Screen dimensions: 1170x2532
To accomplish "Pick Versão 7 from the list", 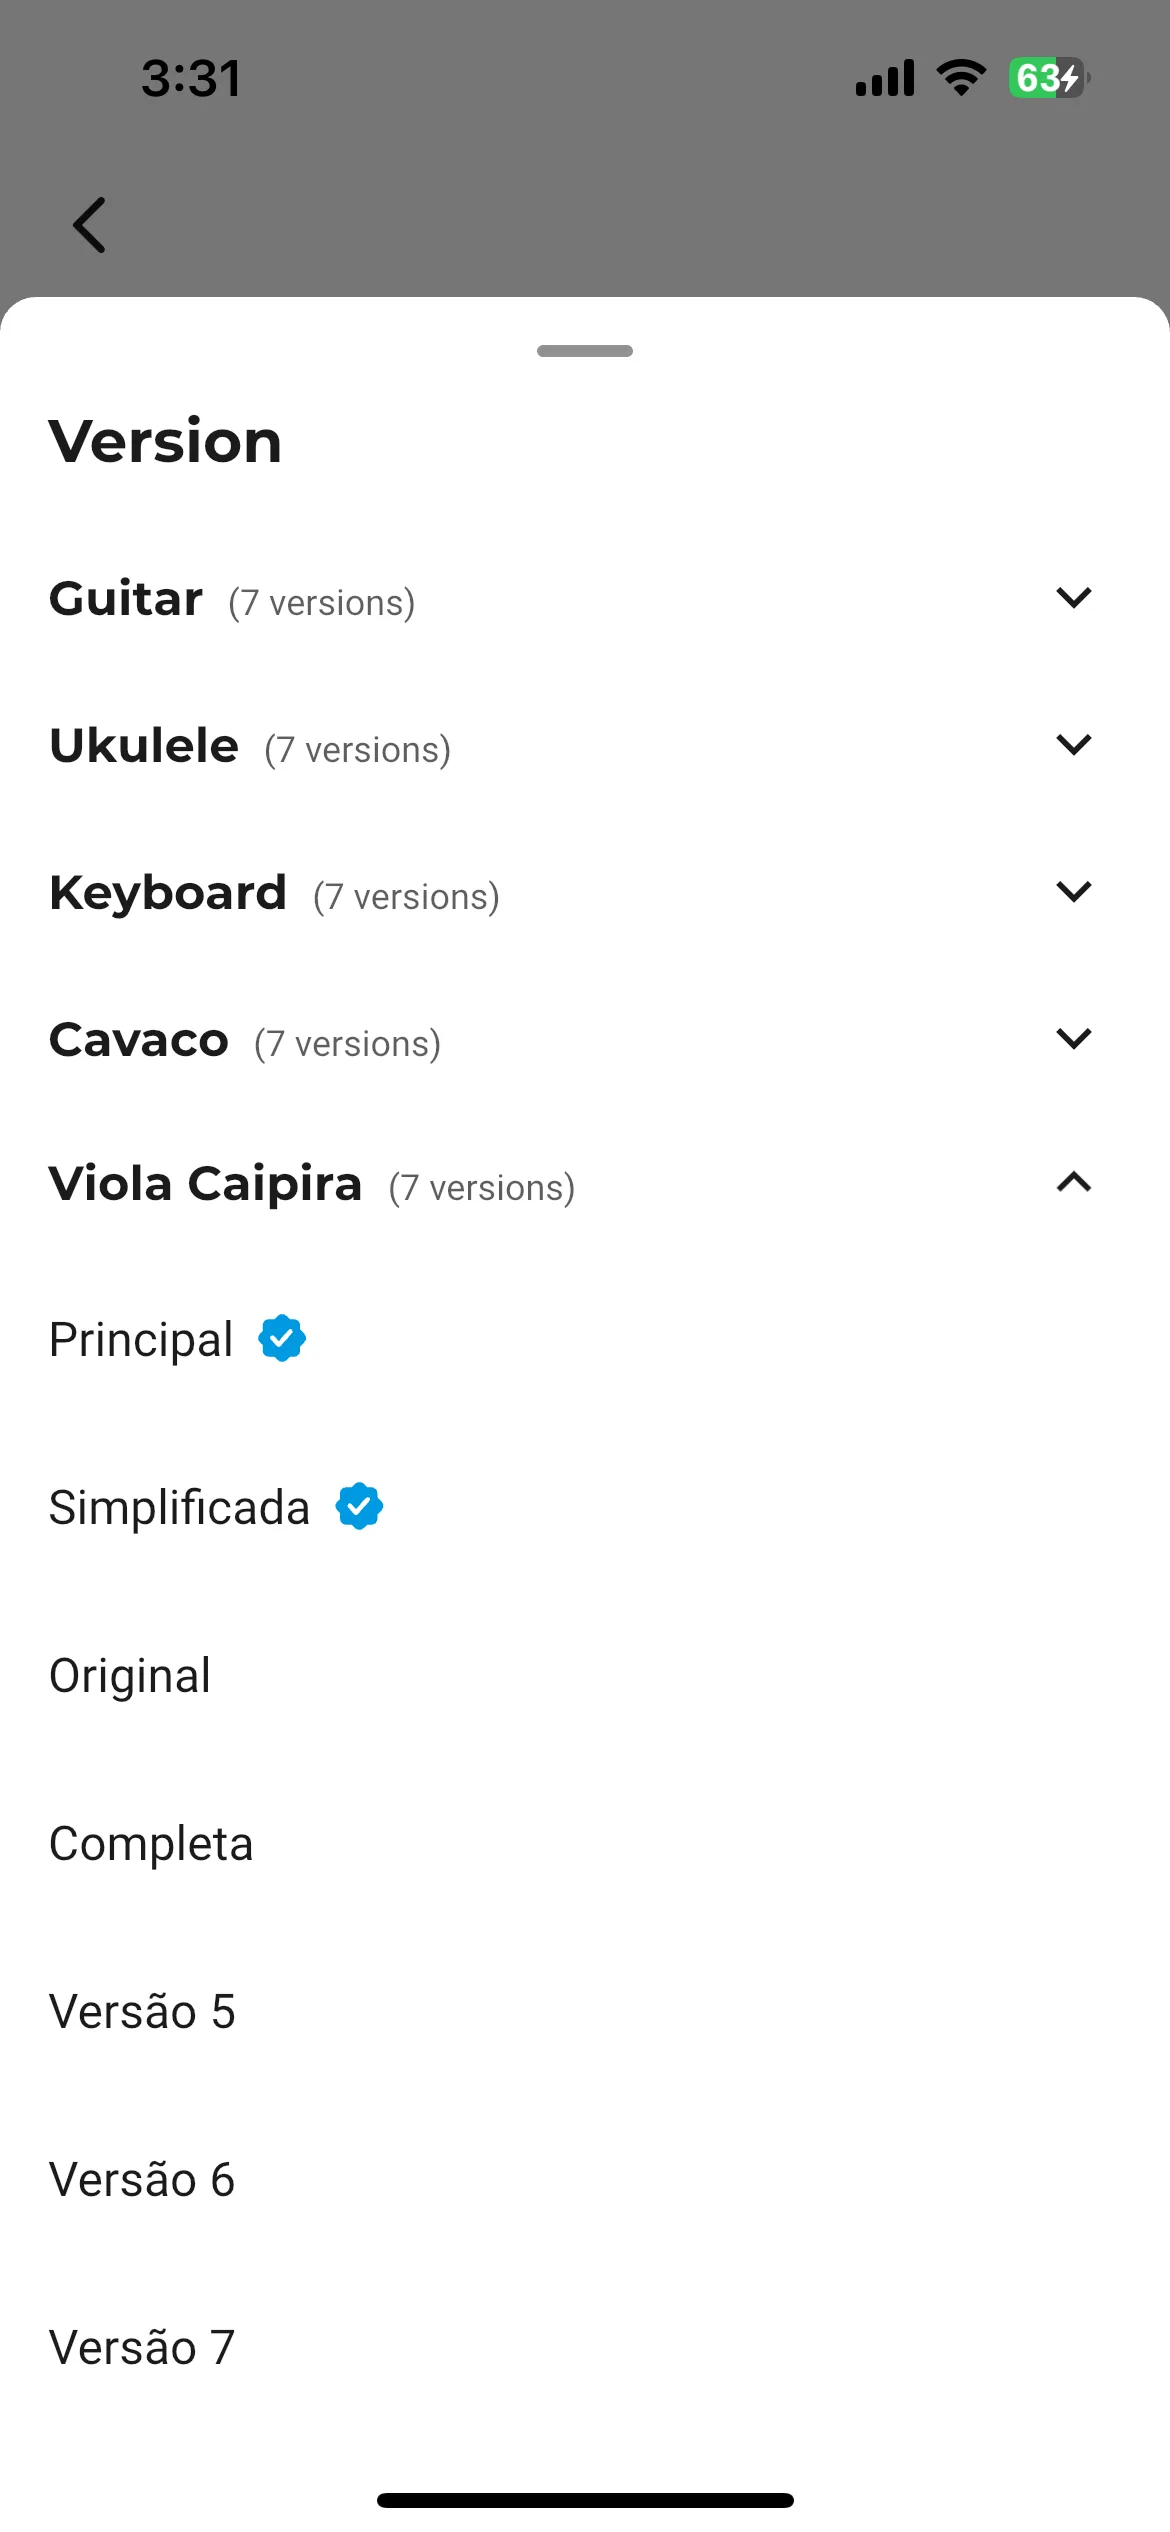I will pos(585,2347).
